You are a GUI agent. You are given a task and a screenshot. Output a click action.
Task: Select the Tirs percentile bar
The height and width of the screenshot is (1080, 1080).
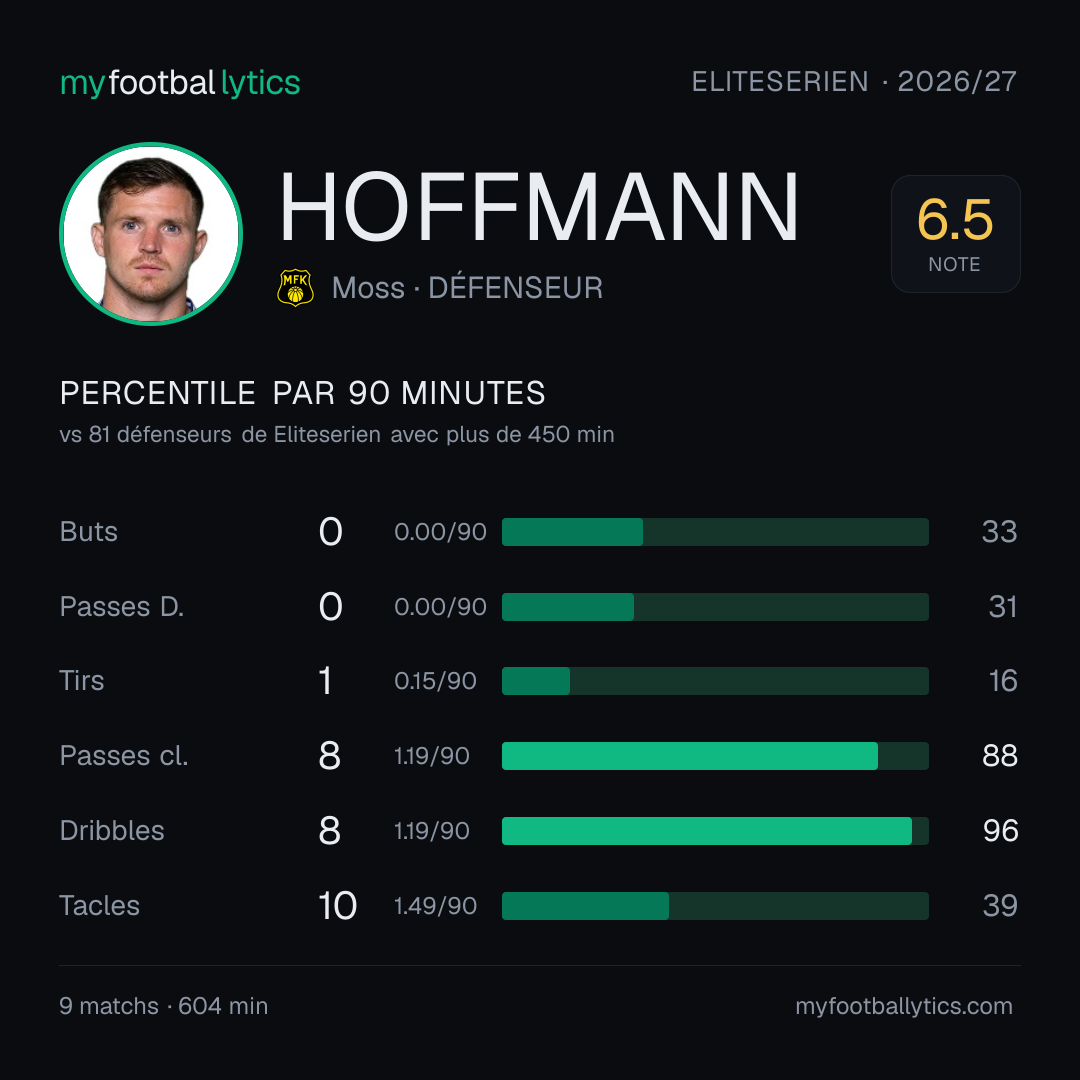click(715, 681)
